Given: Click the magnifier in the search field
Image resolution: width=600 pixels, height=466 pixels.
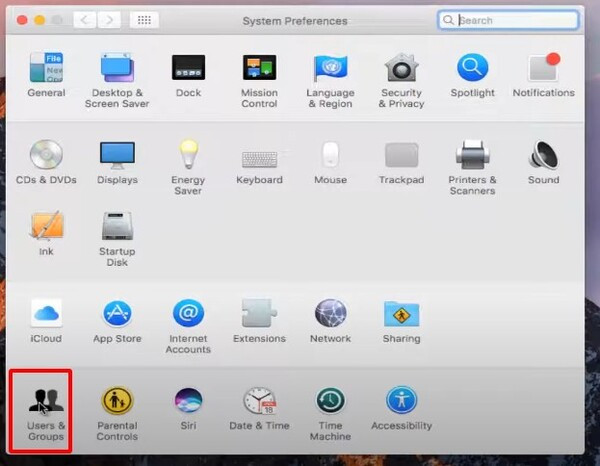Looking at the screenshot, I should point(448,20).
